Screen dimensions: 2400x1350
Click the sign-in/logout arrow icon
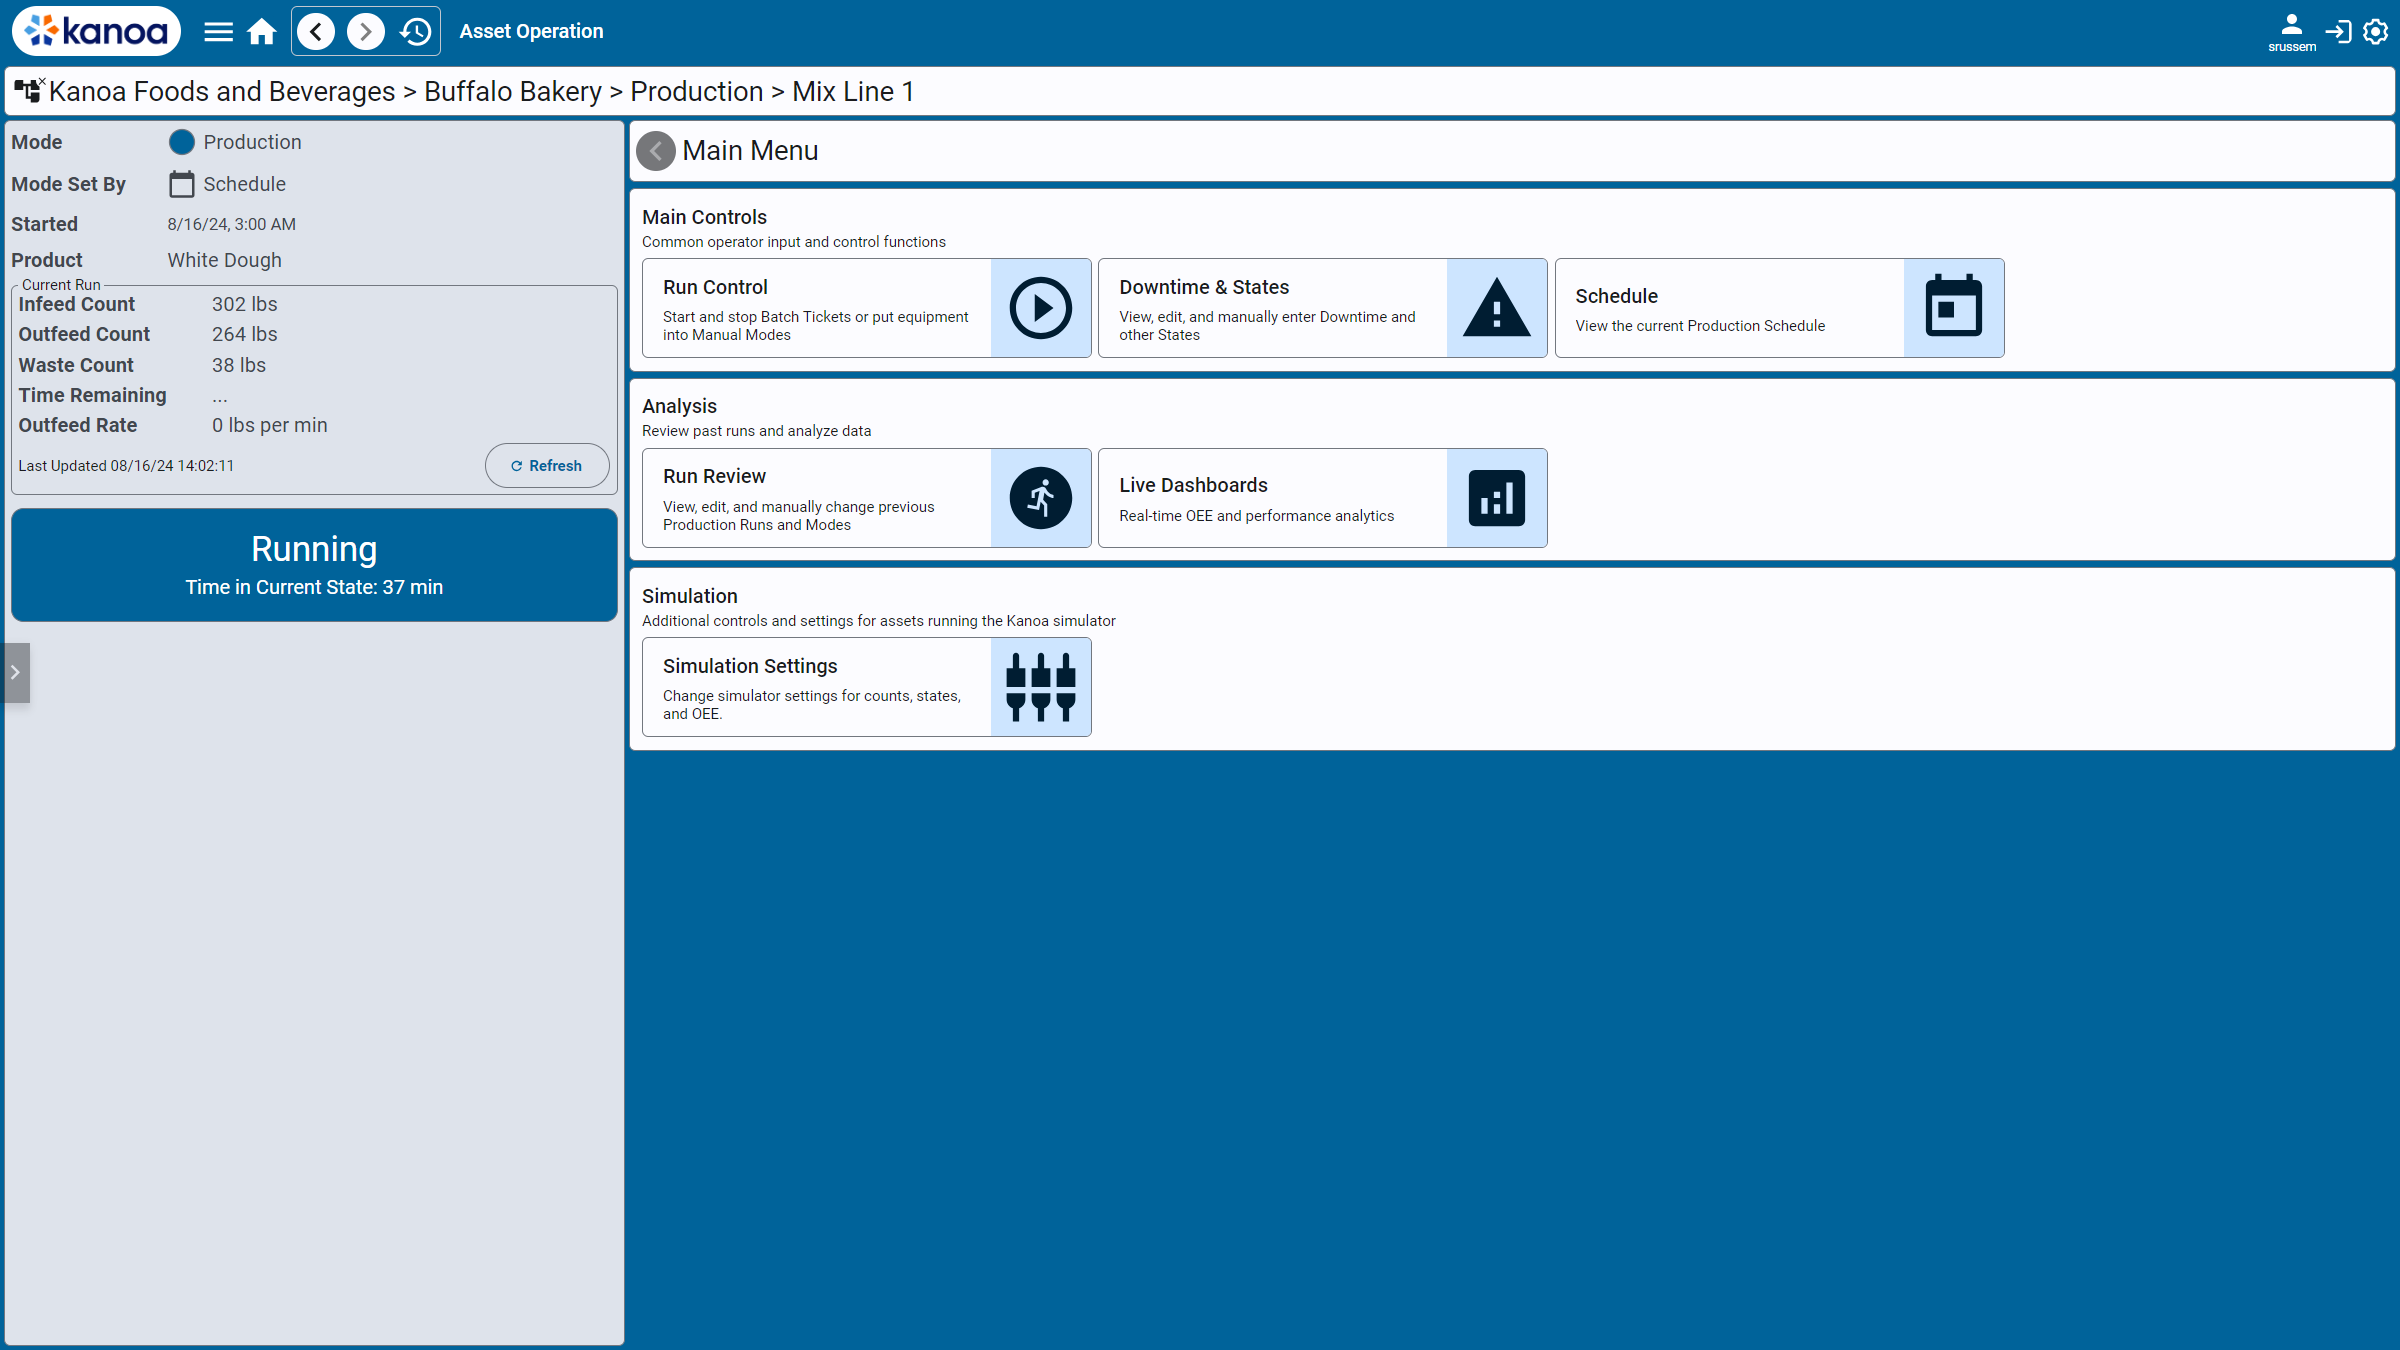[2338, 32]
